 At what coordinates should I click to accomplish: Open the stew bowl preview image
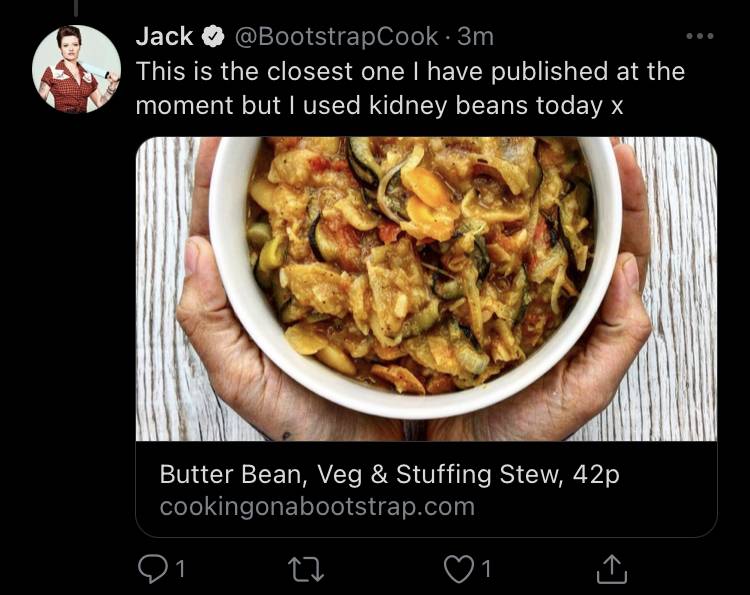[426, 289]
